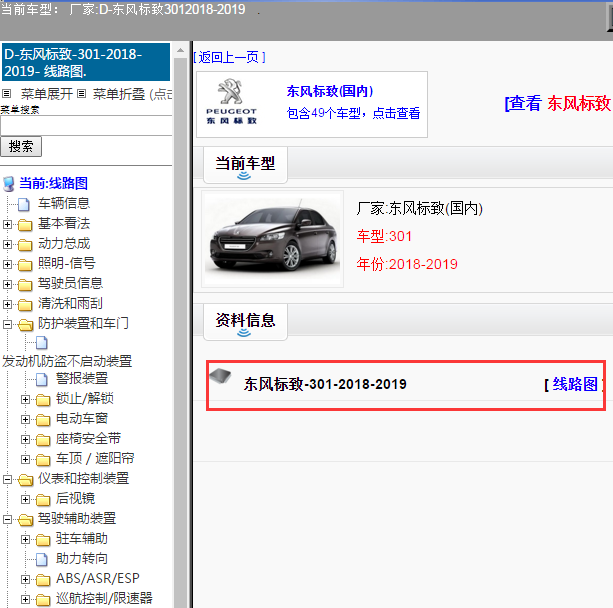Click the gray book icon beside 东风标致-301-2018-2019

(220, 376)
